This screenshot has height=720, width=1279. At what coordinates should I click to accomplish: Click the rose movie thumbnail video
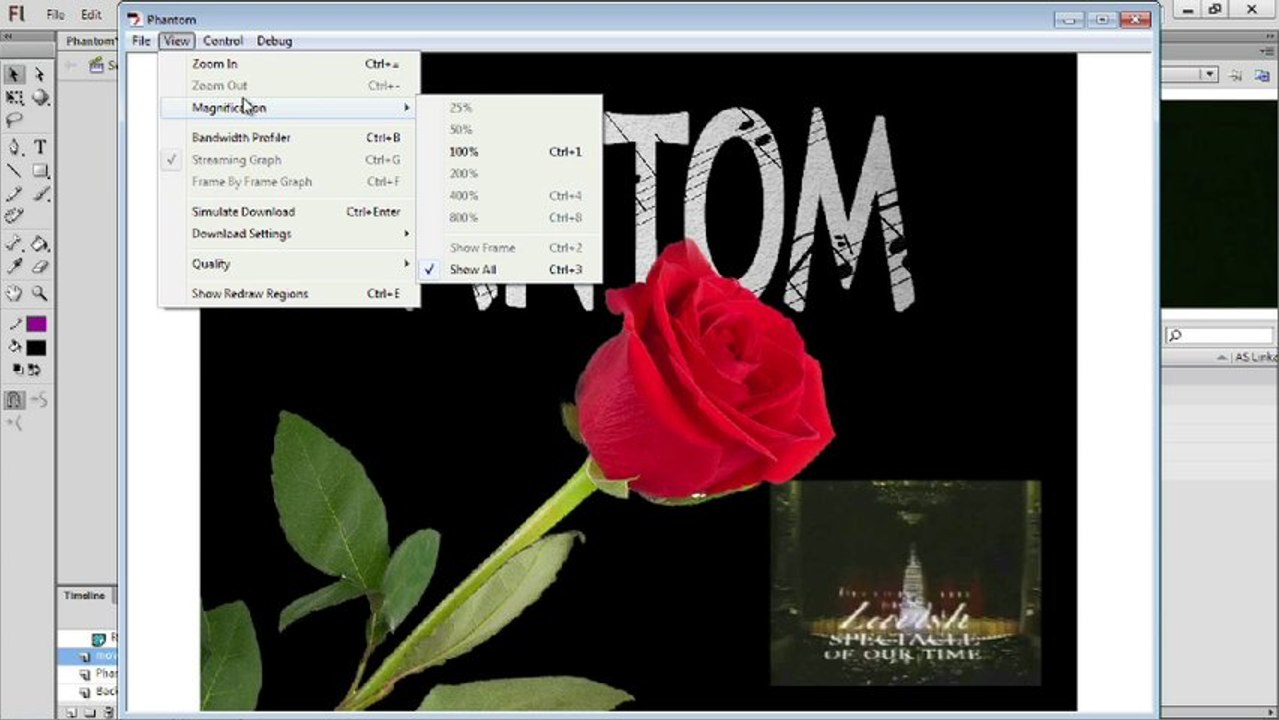click(905, 583)
